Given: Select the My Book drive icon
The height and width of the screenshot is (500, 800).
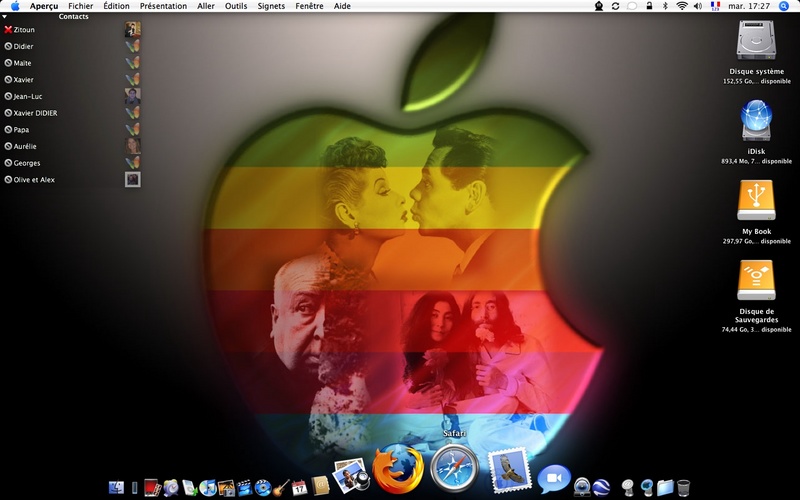Looking at the screenshot, I should coord(756,200).
